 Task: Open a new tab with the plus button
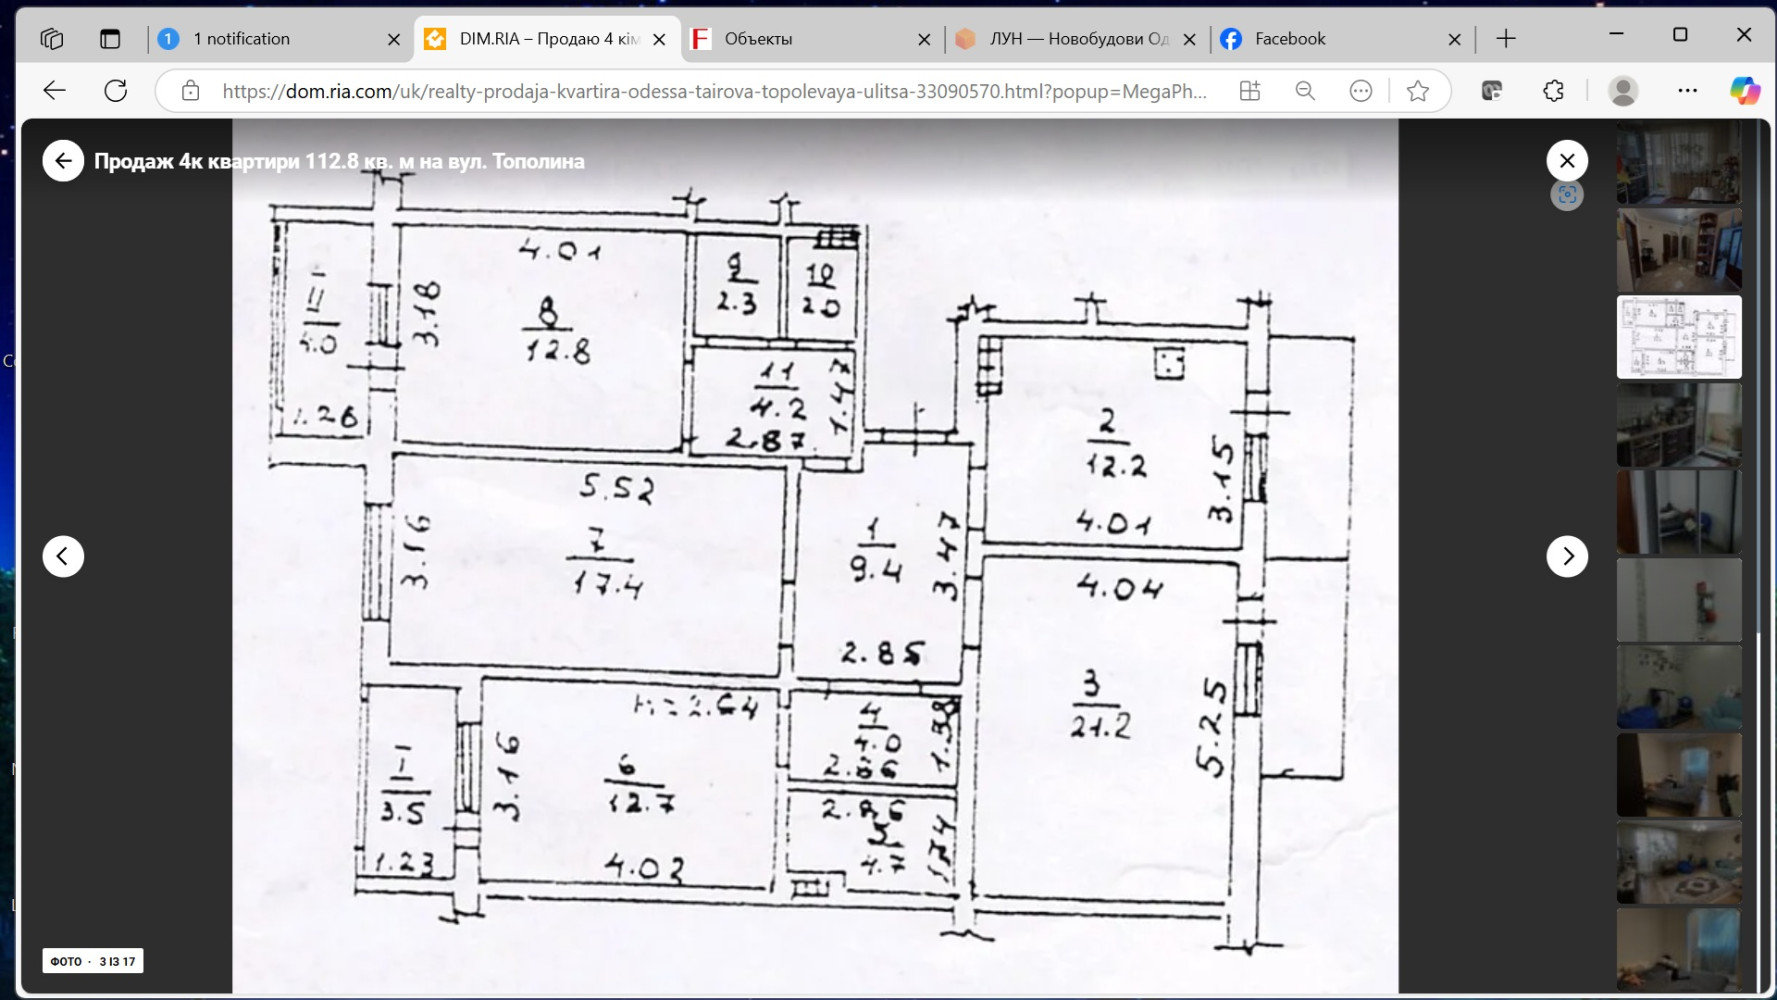[x=1506, y=39]
